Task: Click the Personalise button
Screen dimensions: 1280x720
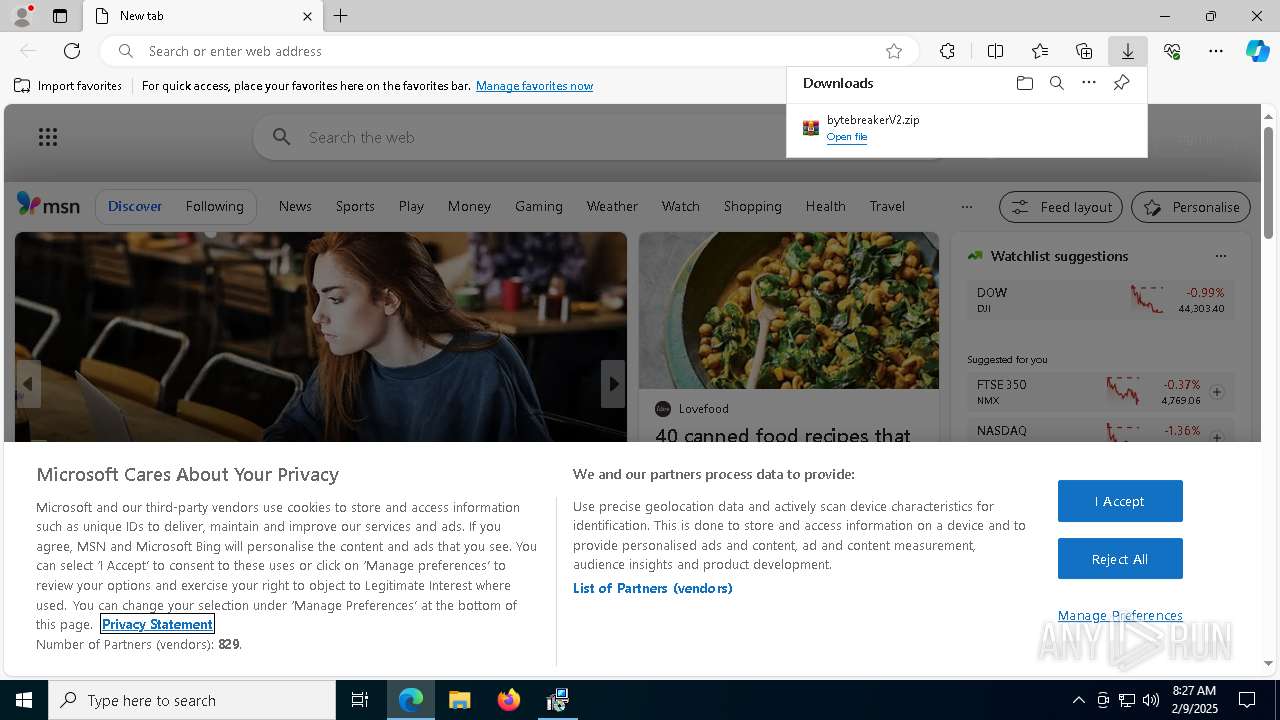Action: click(x=1191, y=207)
